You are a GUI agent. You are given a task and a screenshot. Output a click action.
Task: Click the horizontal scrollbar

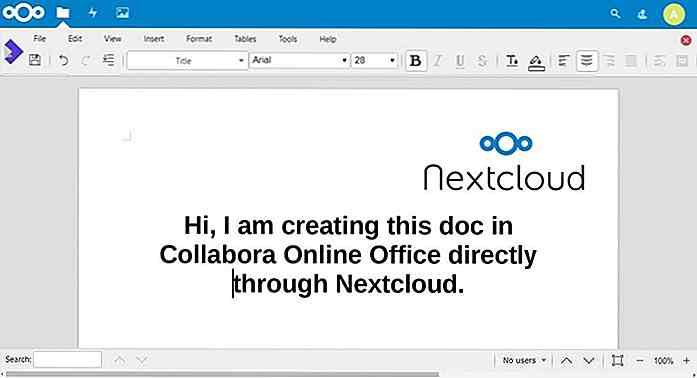222,374
